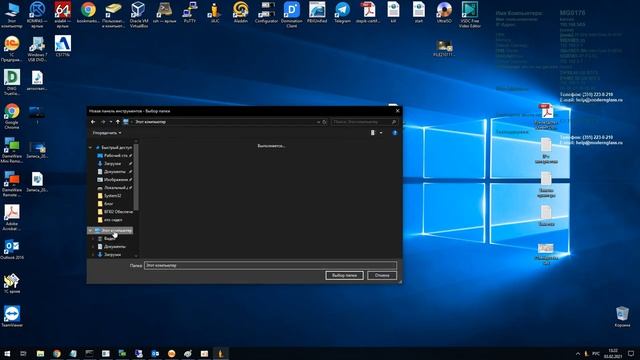Select the DWG TrueView desktop icon
The height and width of the screenshot is (360, 640).
click(x=11, y=82)
